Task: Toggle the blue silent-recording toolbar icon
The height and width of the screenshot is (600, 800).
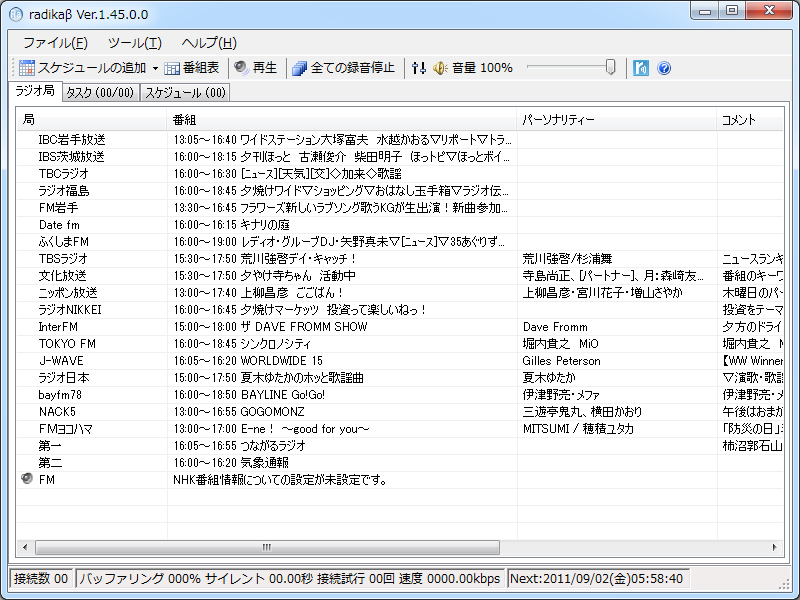Action: (640, 68)
